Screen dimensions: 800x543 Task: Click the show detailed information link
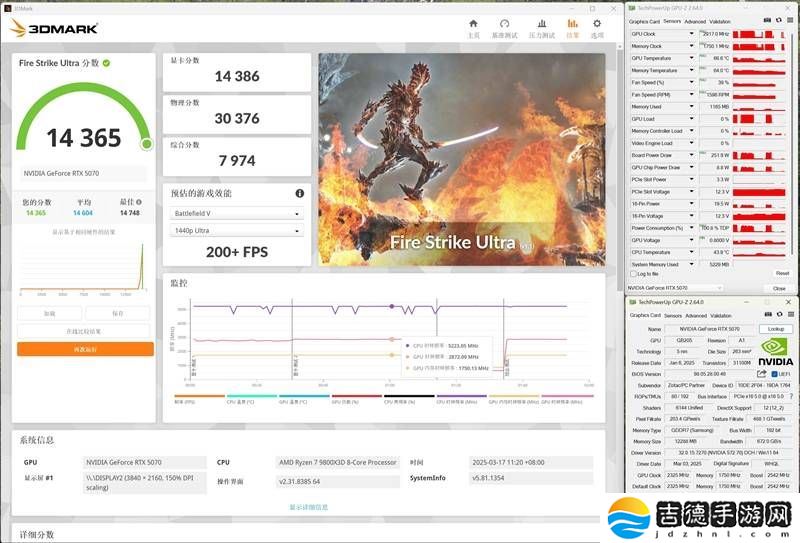[309, 507]
